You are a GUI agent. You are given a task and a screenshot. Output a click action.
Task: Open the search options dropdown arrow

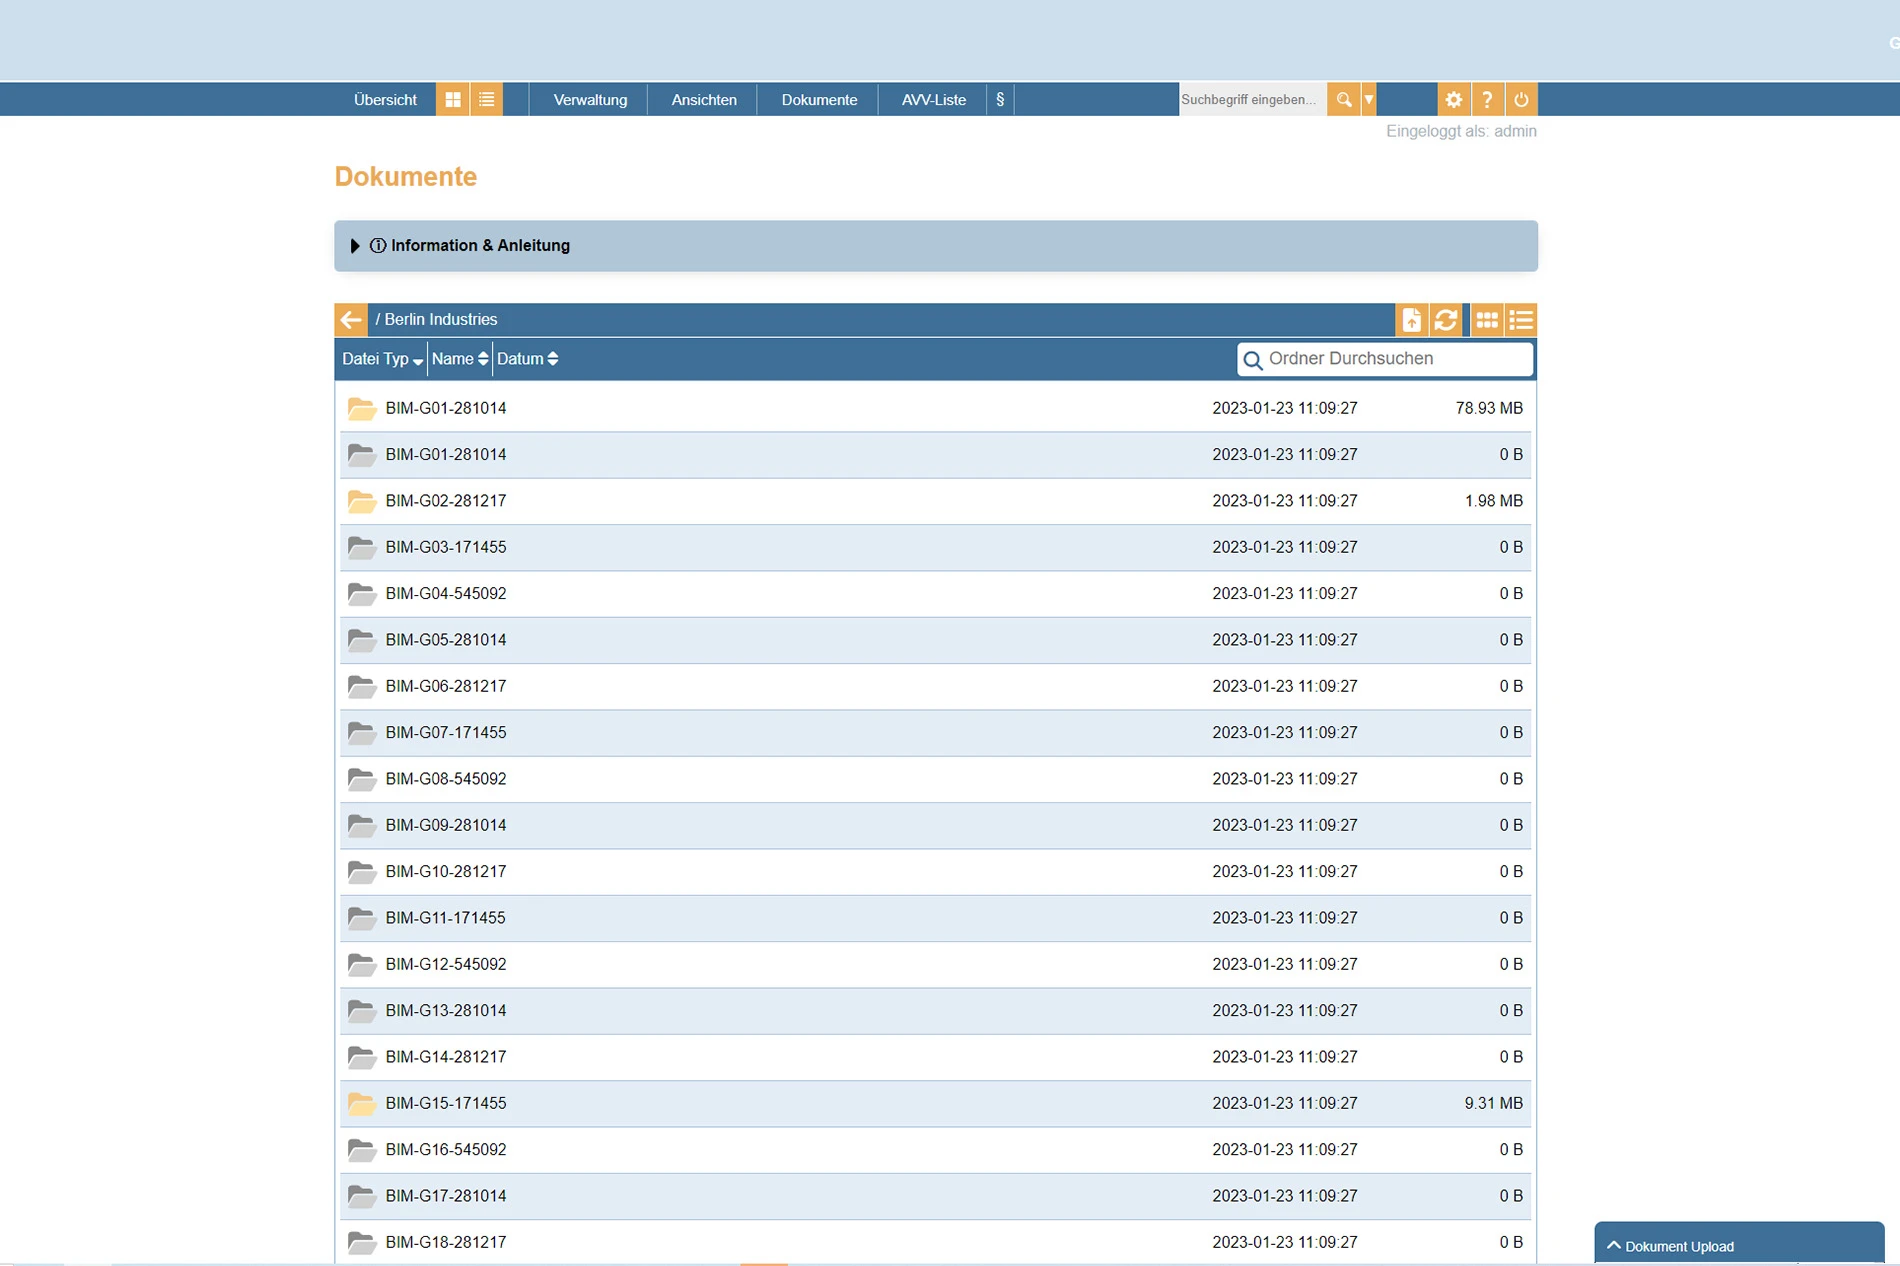tap(1369, 100)
